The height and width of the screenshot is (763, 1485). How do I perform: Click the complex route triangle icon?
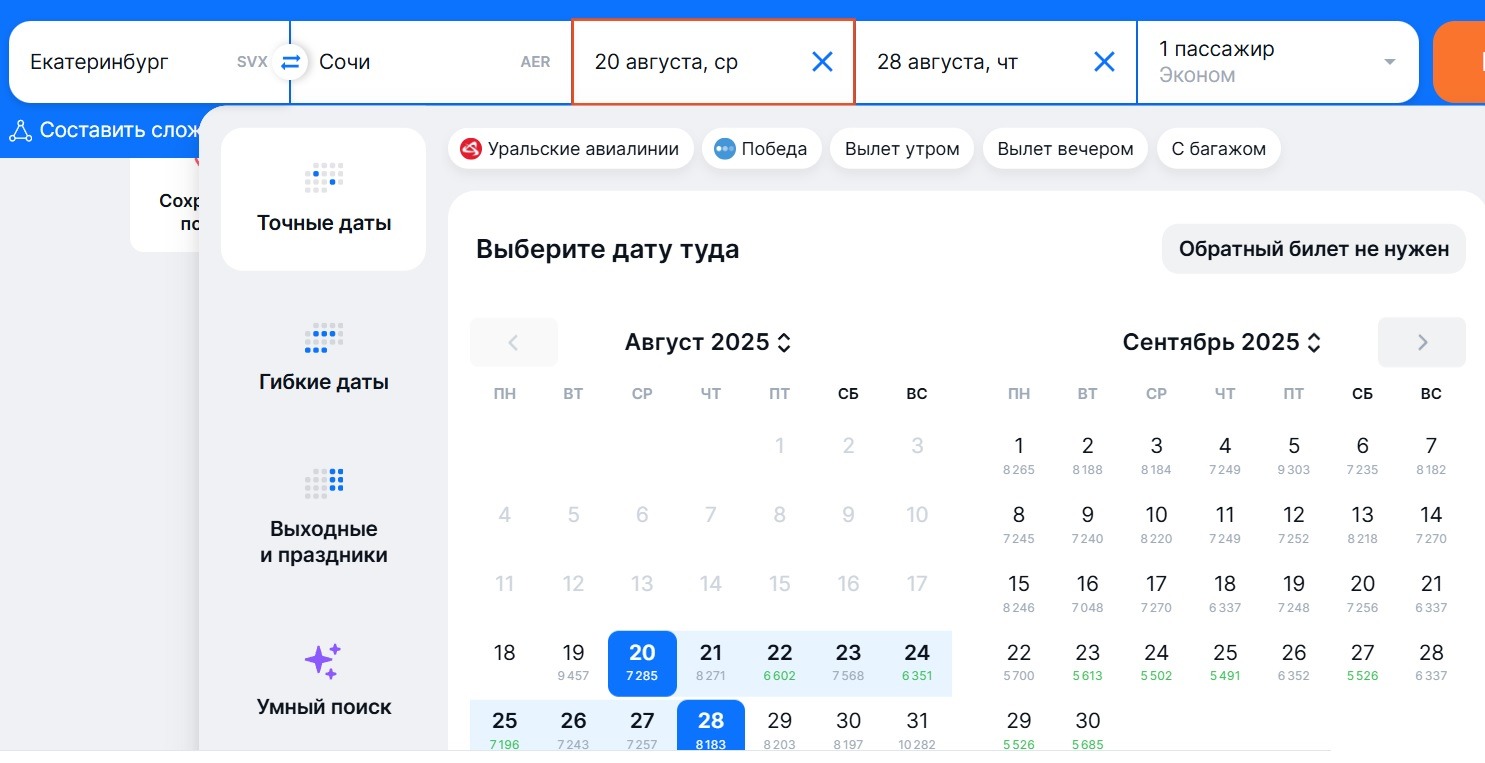(x=20, y=130)
